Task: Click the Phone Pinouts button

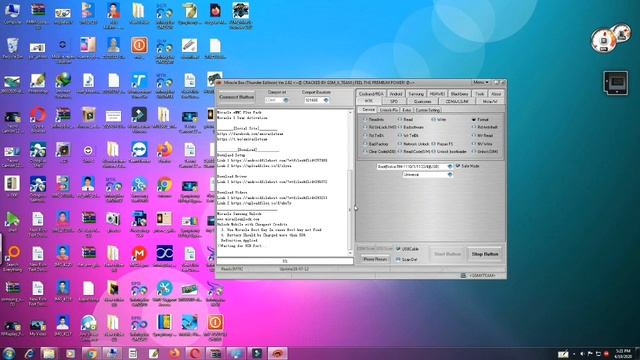Action: point(375,259)
